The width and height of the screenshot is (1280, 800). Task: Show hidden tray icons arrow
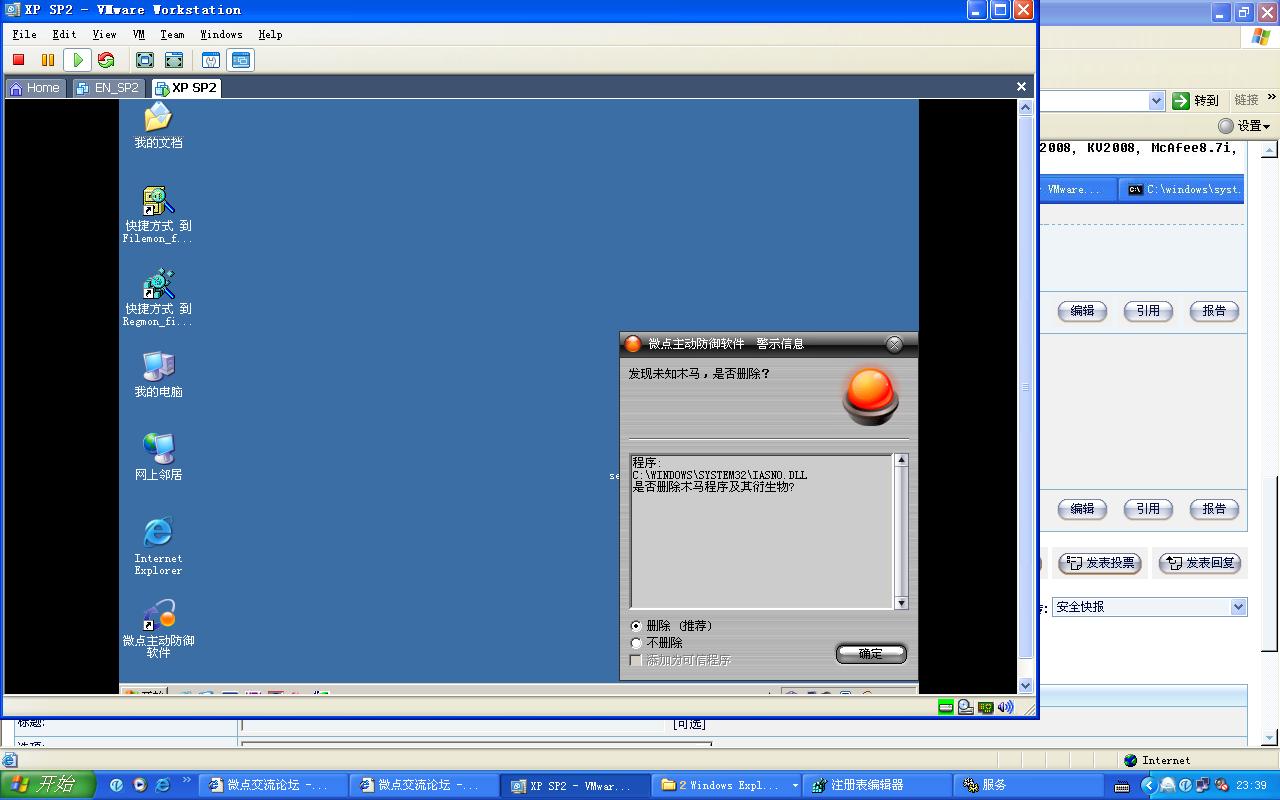tap(1148, 785)
